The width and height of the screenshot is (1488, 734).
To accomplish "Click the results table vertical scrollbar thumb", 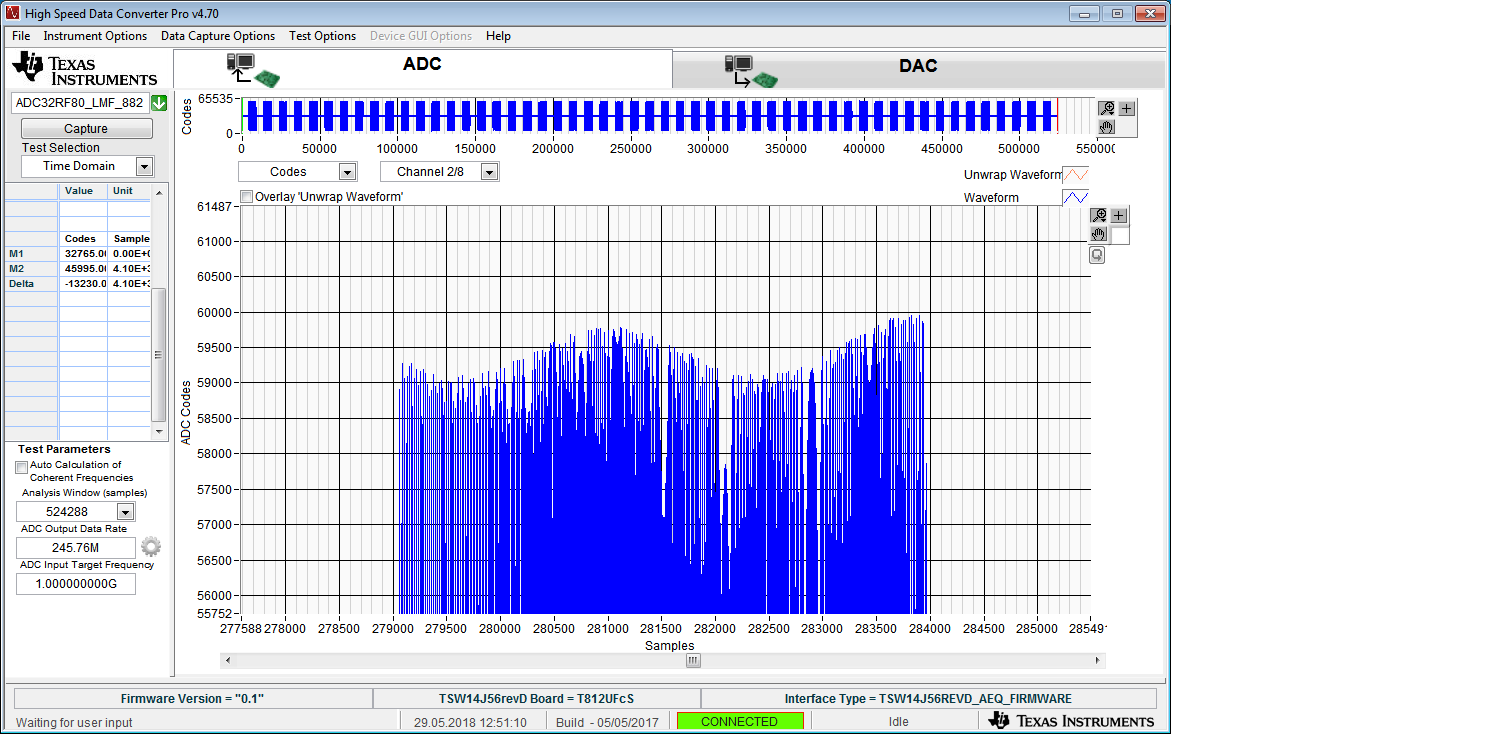I will pos(158,355).
